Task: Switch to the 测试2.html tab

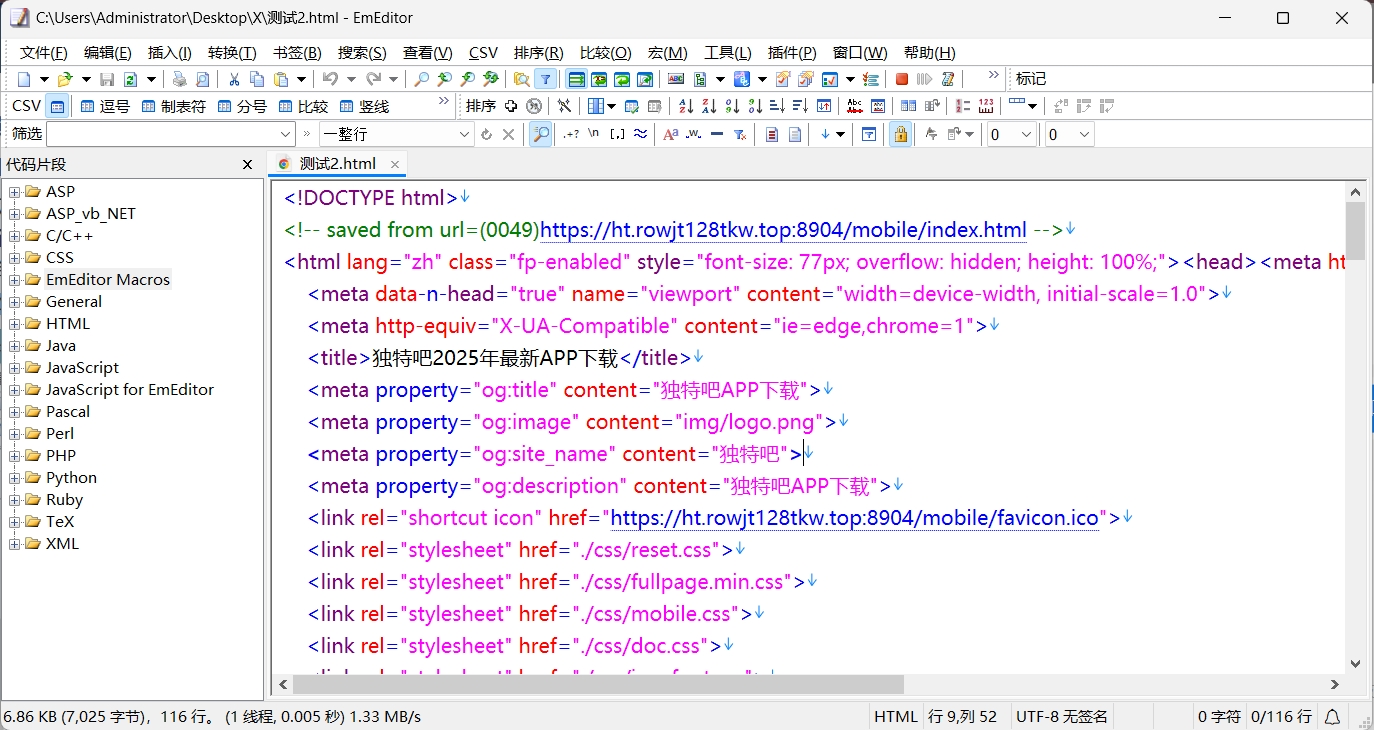Action: pos(338,164)
